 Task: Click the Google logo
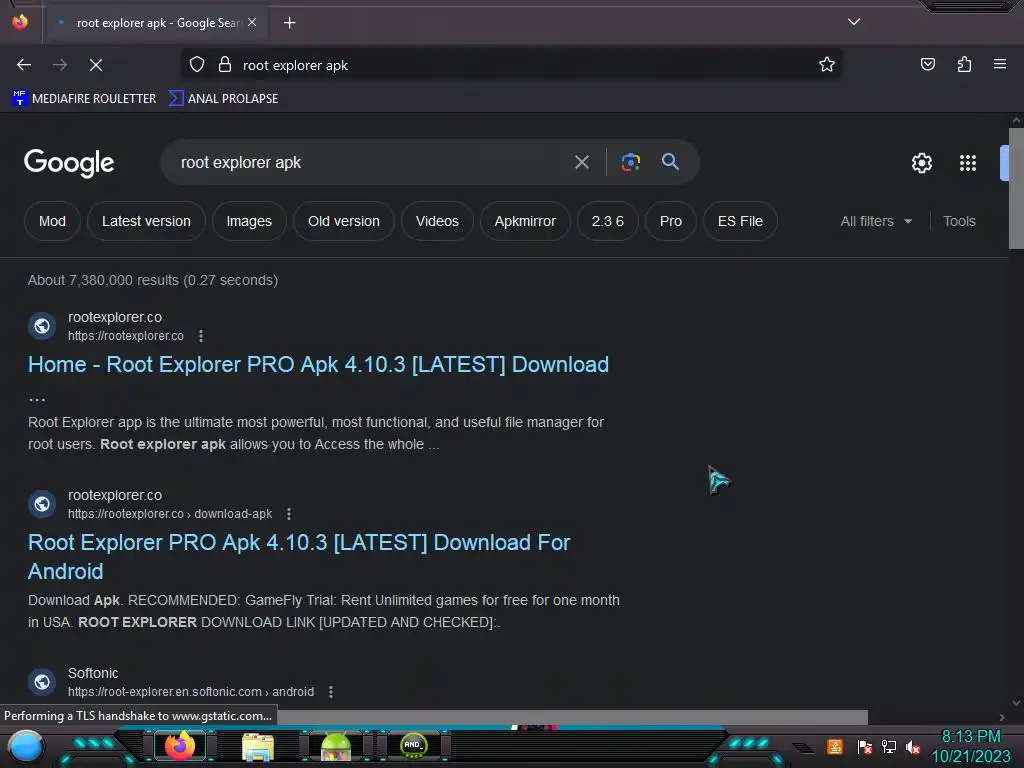(69, 163)
